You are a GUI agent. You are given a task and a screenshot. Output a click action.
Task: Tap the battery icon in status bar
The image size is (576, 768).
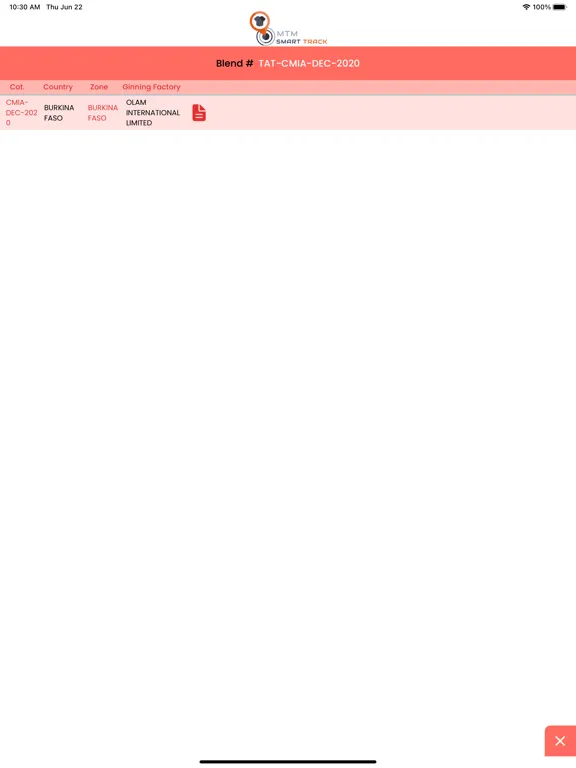coord(560,7)
